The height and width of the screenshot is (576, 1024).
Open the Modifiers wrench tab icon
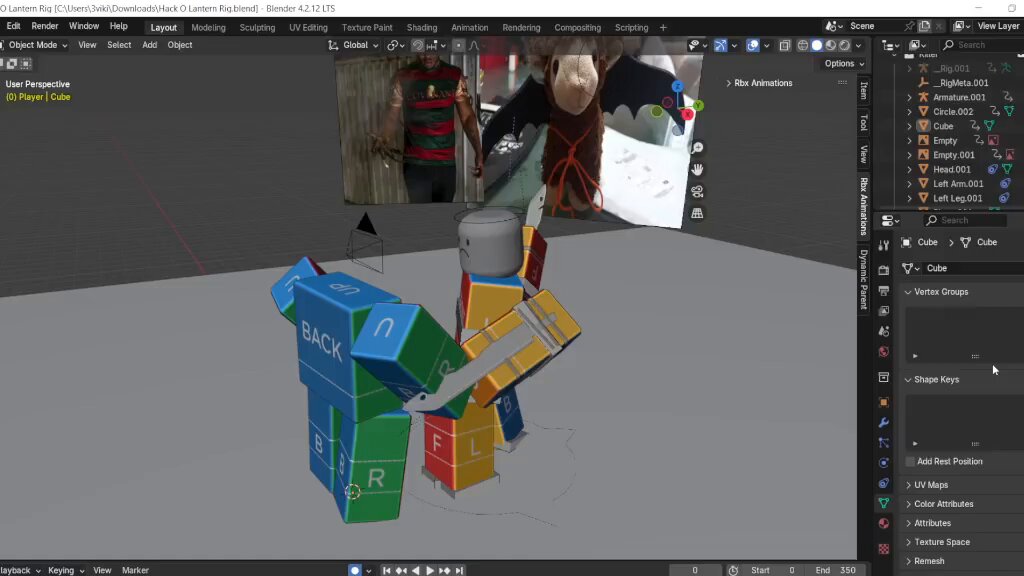pos(884,423)
